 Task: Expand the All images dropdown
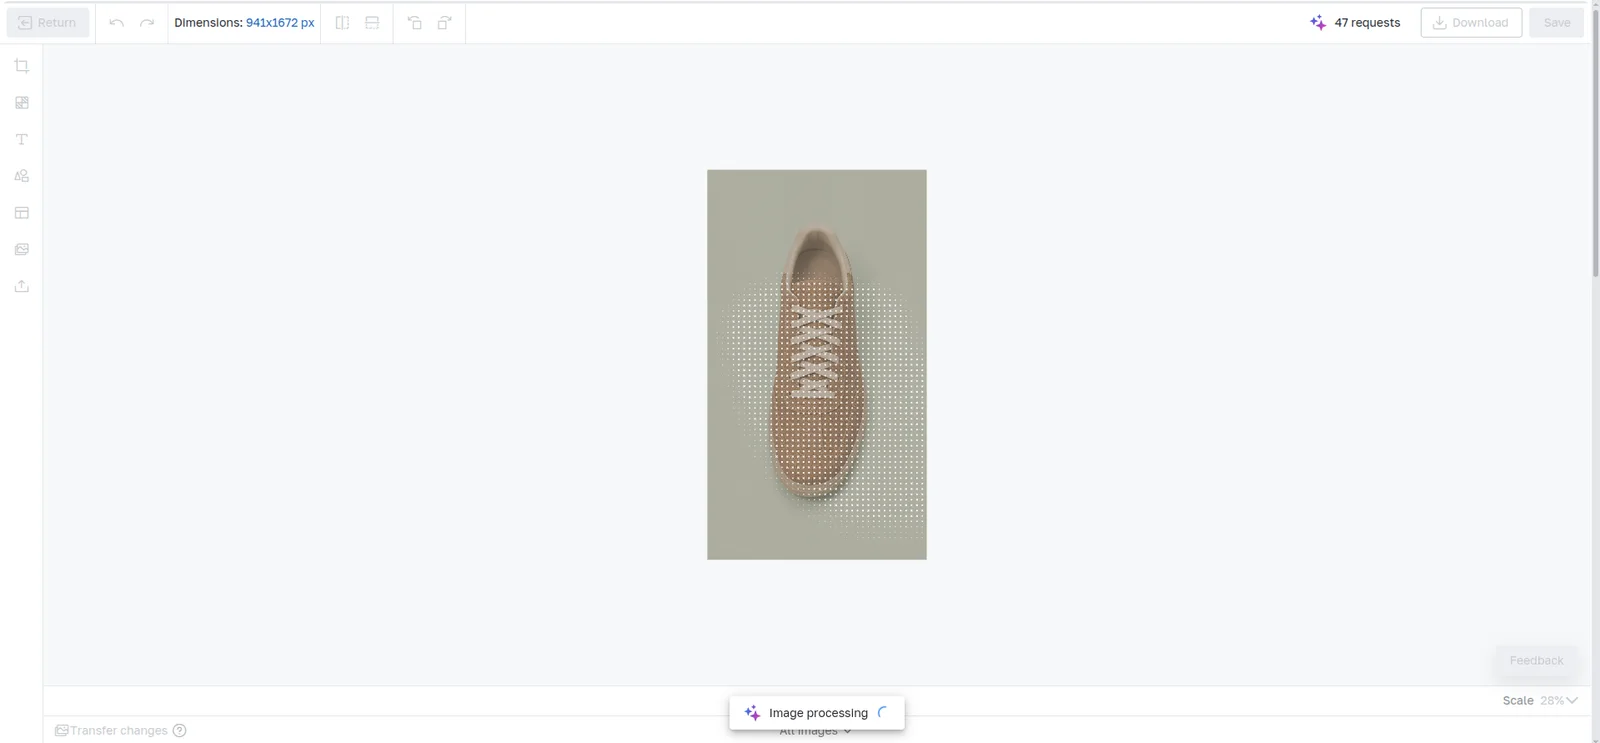coord(816,733)
